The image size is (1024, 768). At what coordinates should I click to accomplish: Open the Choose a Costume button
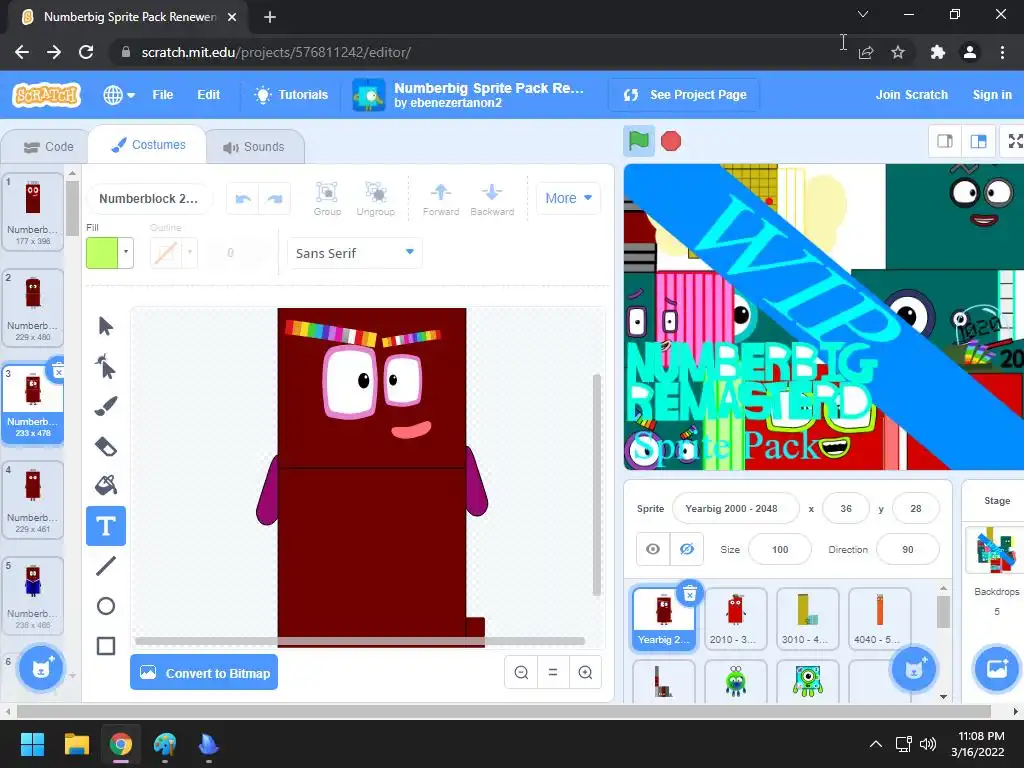click(x=41, y=668)
